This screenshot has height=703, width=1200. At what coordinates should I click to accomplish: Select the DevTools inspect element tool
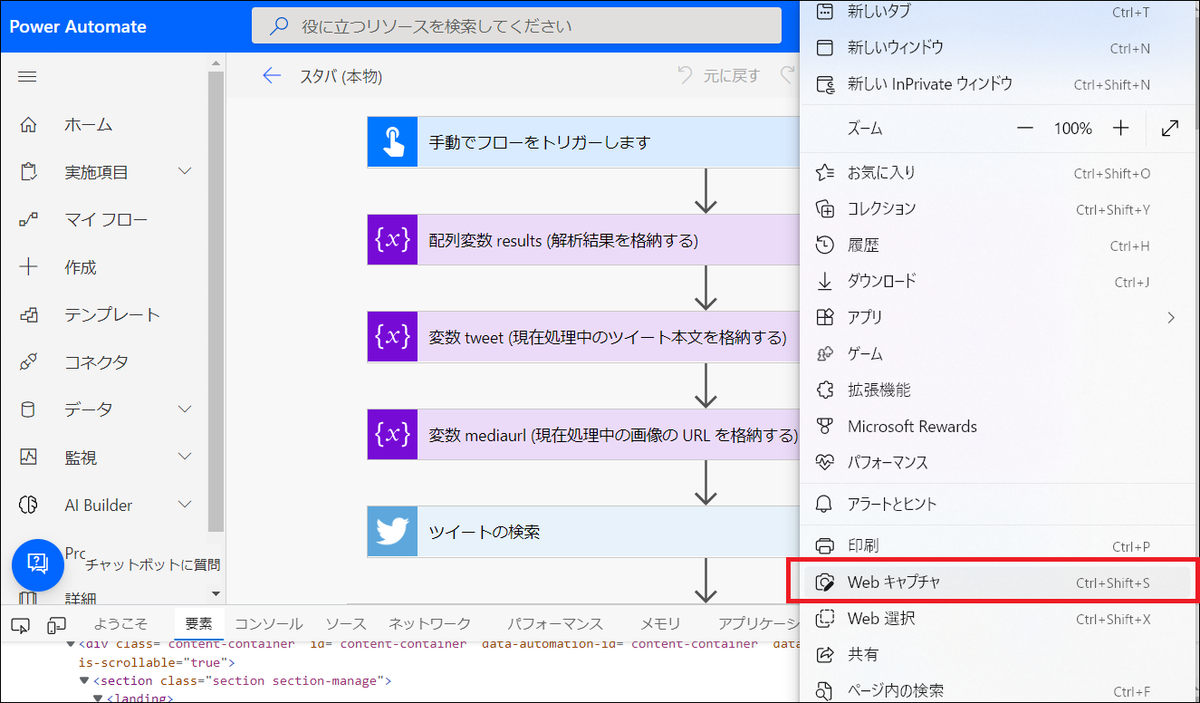[20, 624]
